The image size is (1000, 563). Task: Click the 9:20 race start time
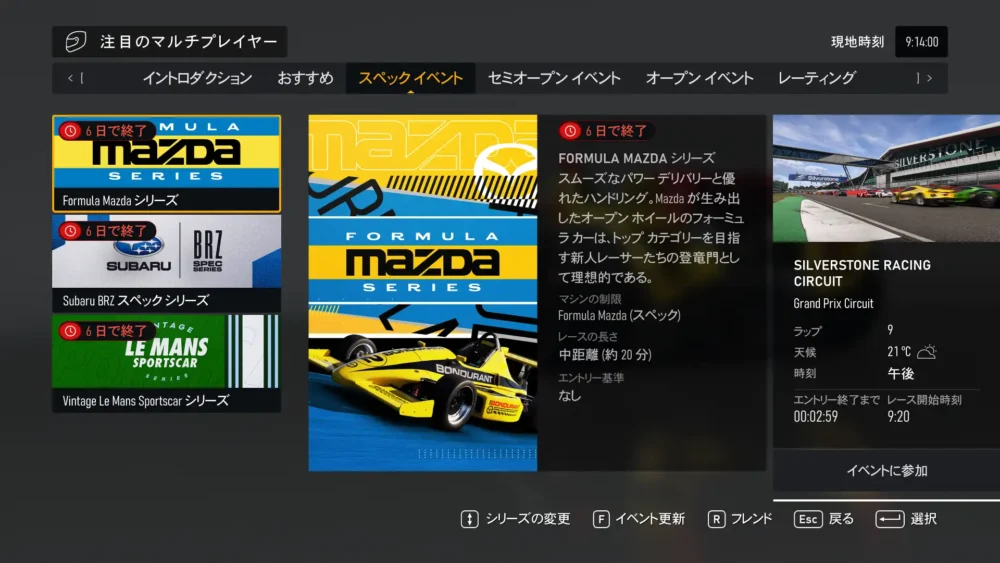pos(898,417)
